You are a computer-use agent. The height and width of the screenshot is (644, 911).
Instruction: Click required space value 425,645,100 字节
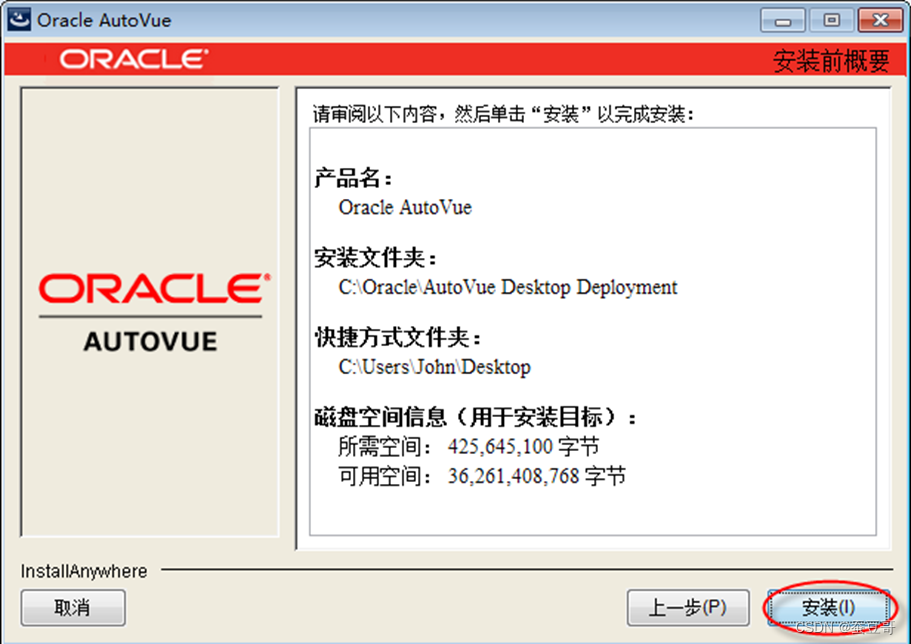pos(523,446)
